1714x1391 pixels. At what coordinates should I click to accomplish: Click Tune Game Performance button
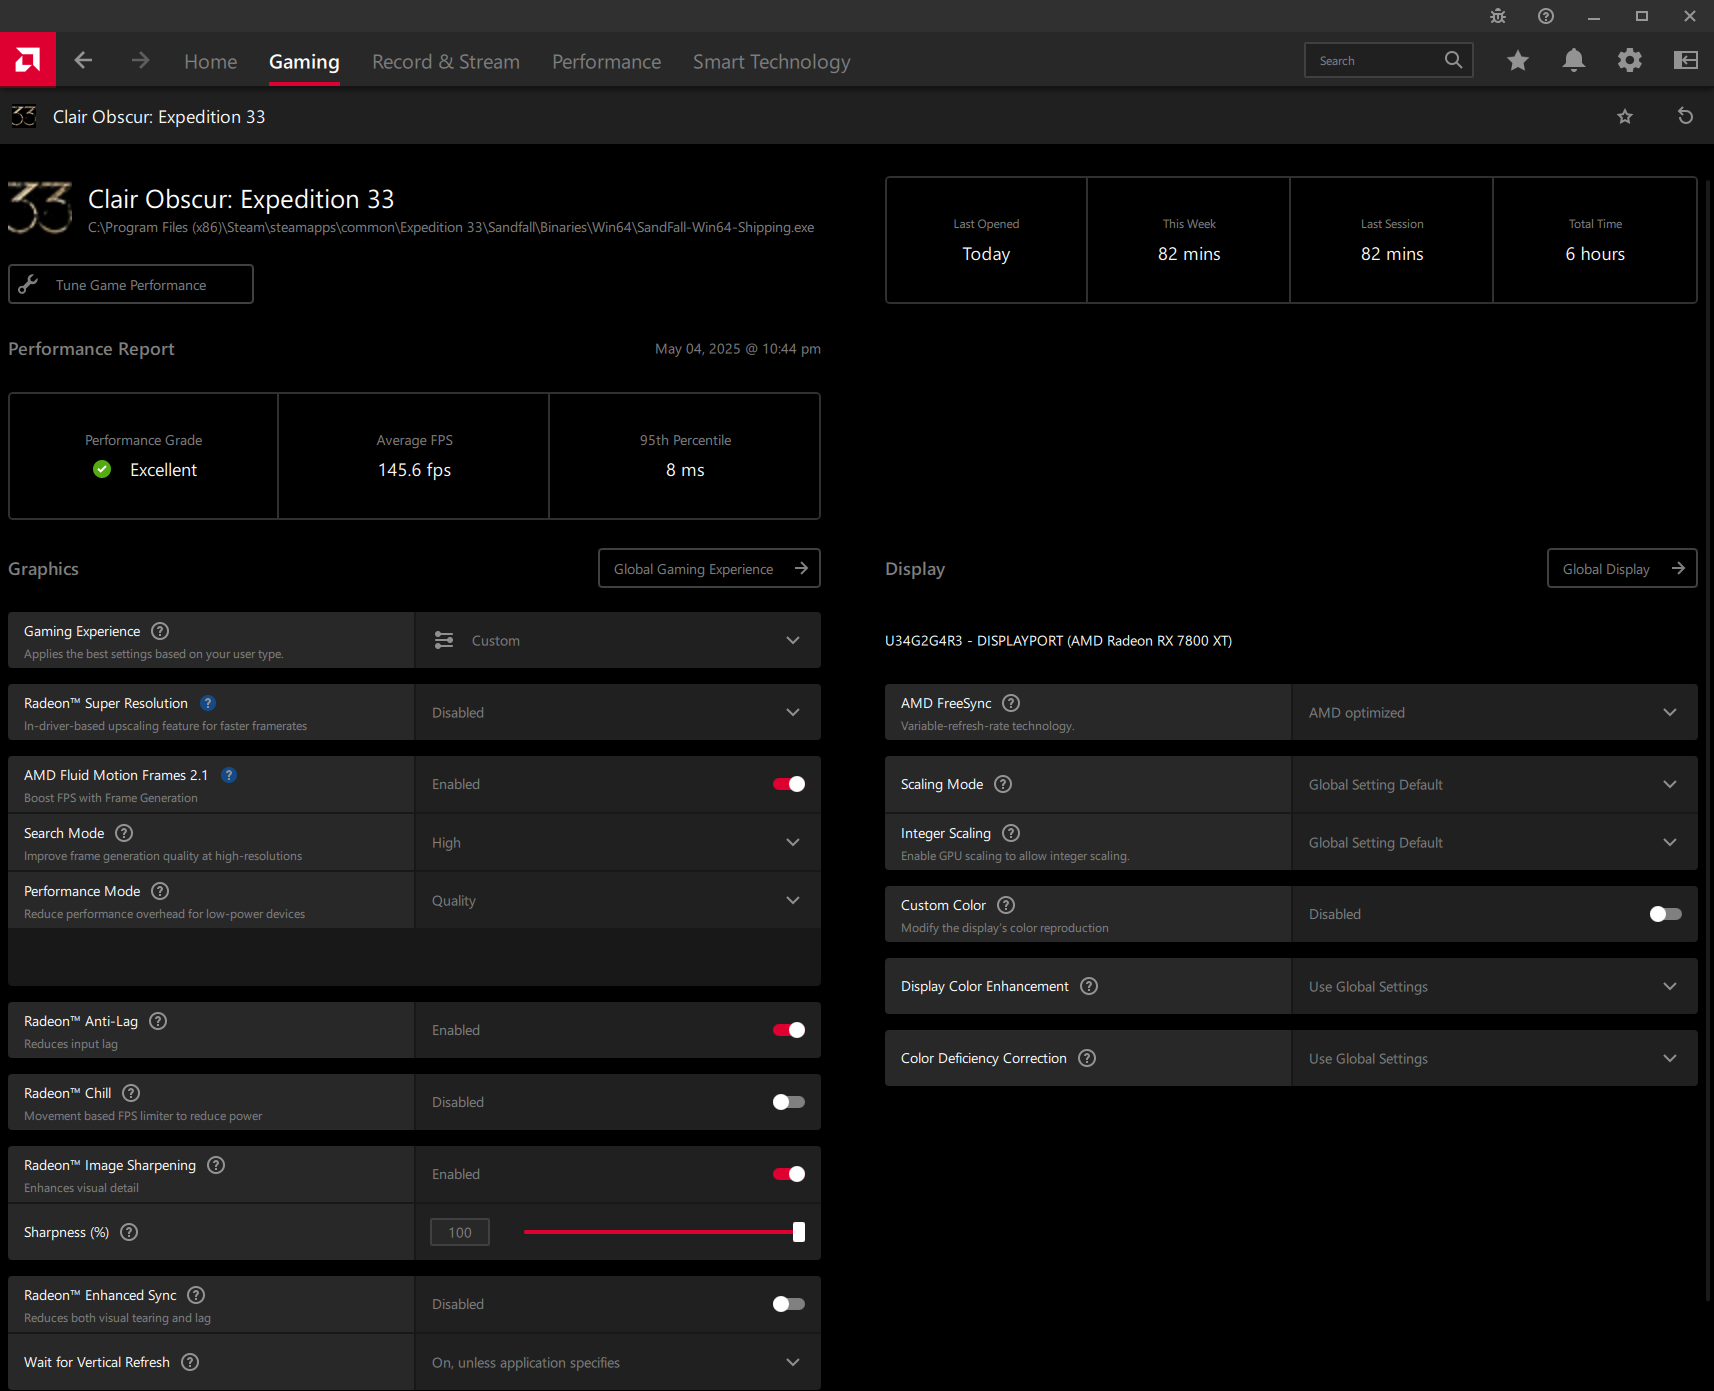131,284
